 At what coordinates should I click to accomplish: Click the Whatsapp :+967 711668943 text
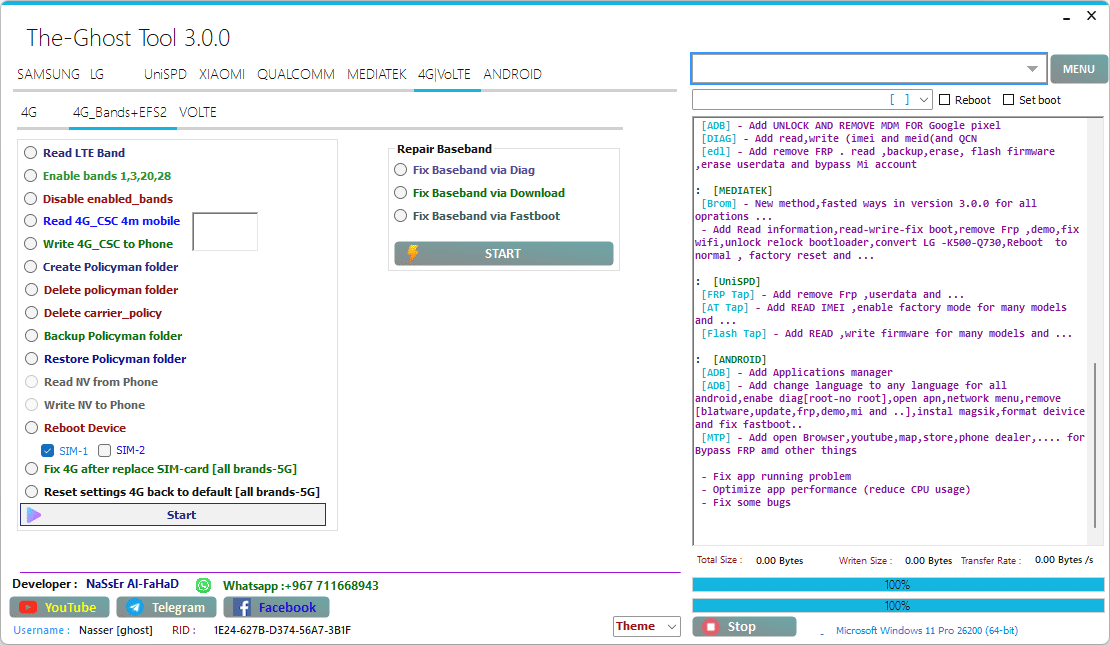(x=301, y=586)
